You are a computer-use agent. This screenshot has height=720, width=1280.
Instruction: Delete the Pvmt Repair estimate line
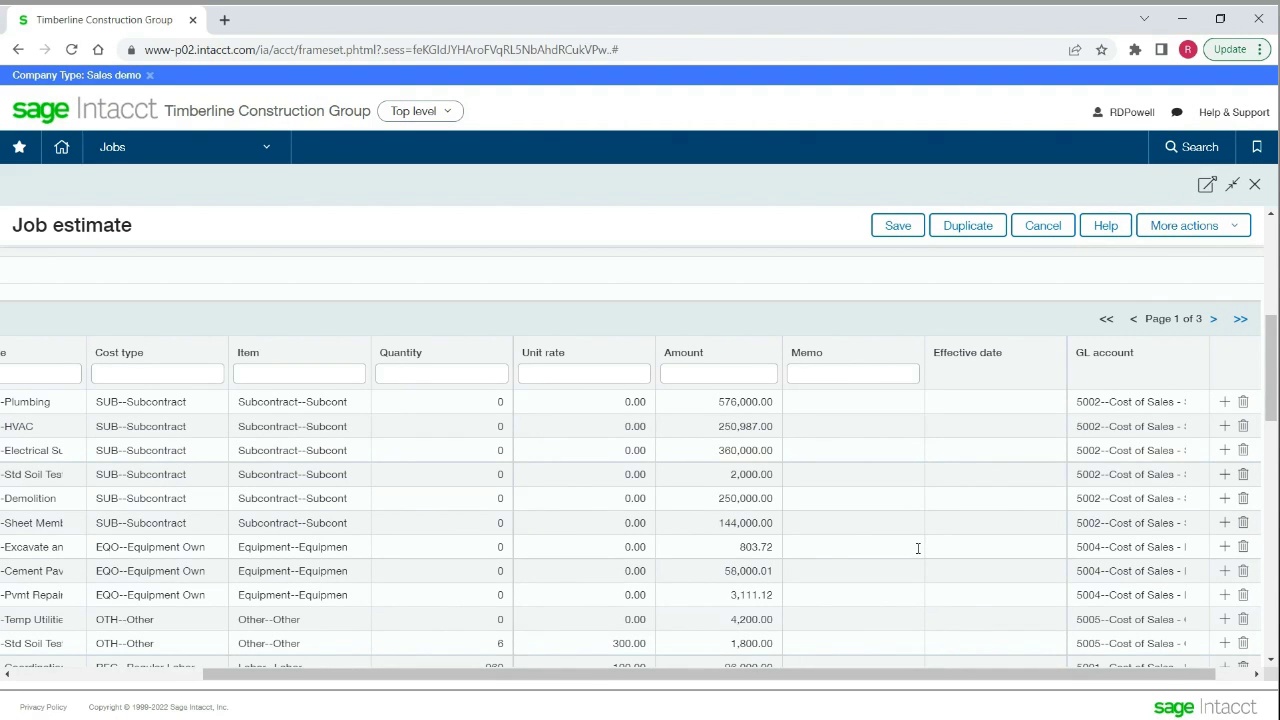point(1243,595)
